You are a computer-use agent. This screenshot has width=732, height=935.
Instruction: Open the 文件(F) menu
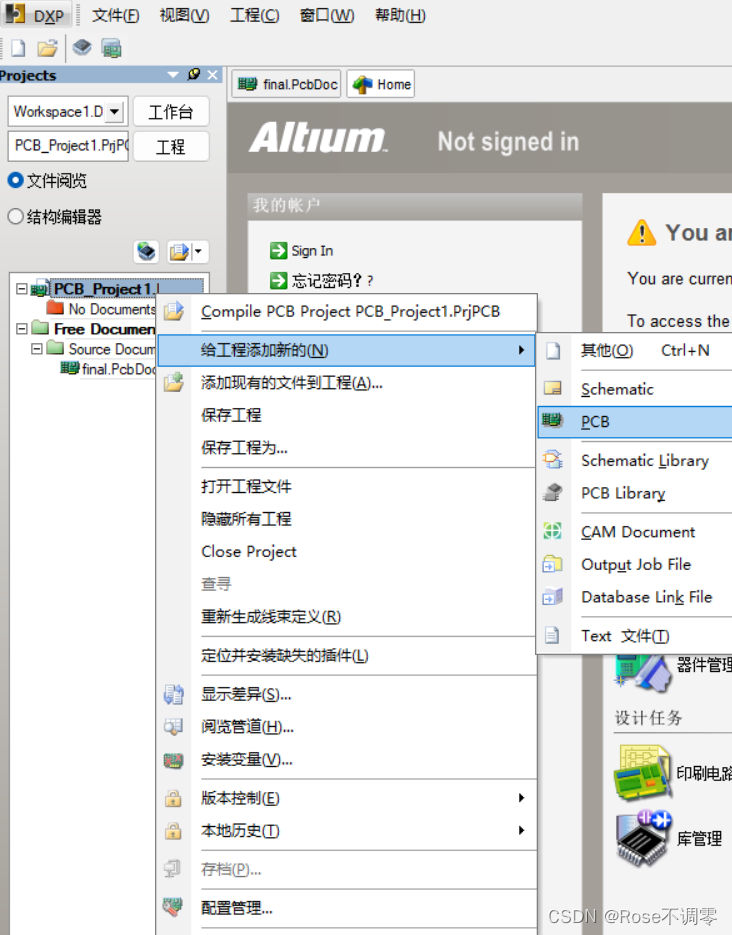click(x=115, y=15)
